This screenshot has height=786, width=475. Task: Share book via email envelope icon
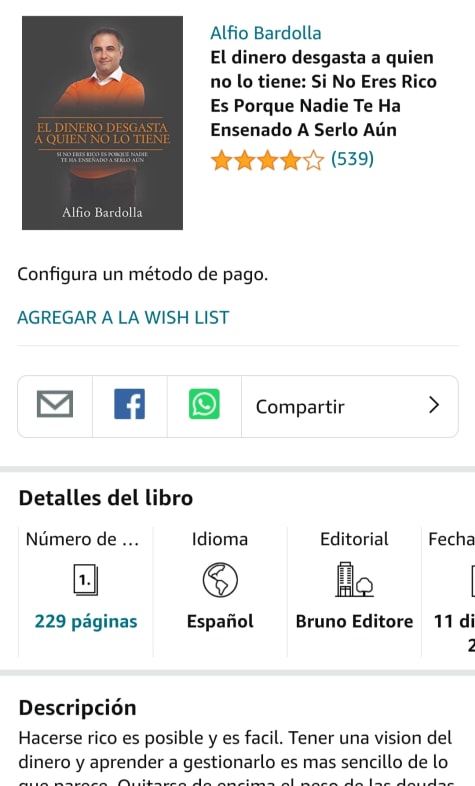tap(55, 404)
